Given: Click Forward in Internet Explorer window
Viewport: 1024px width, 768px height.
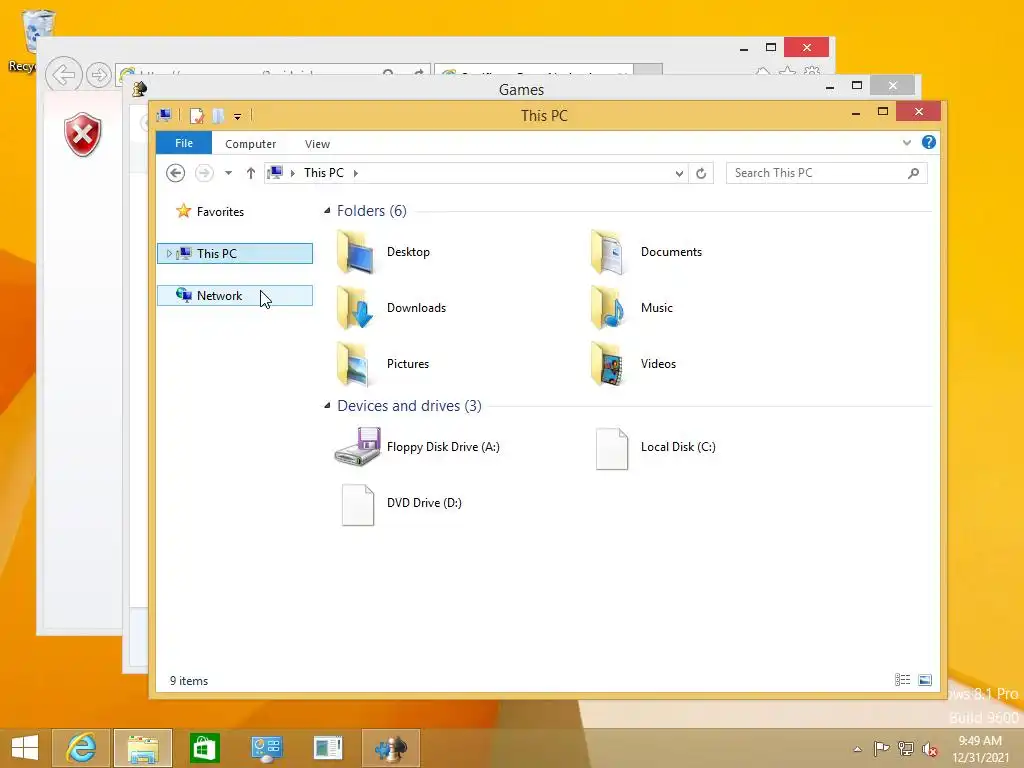Looking at the screenshot, I should (99, 75).
